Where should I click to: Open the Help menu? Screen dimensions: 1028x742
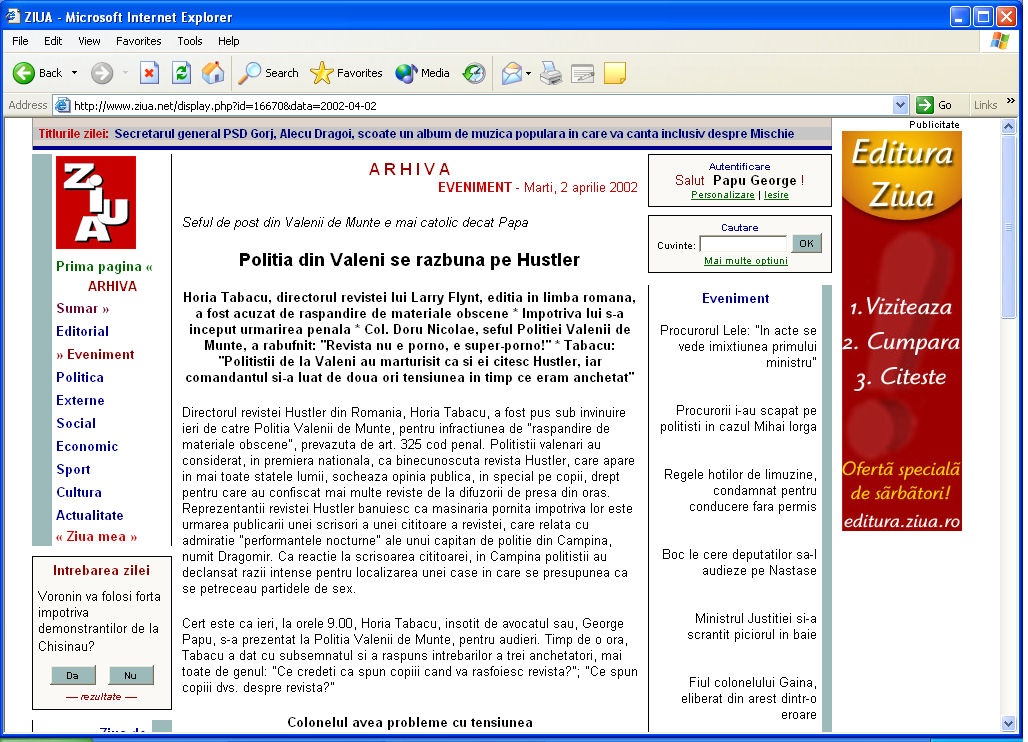tap(228, 41)
